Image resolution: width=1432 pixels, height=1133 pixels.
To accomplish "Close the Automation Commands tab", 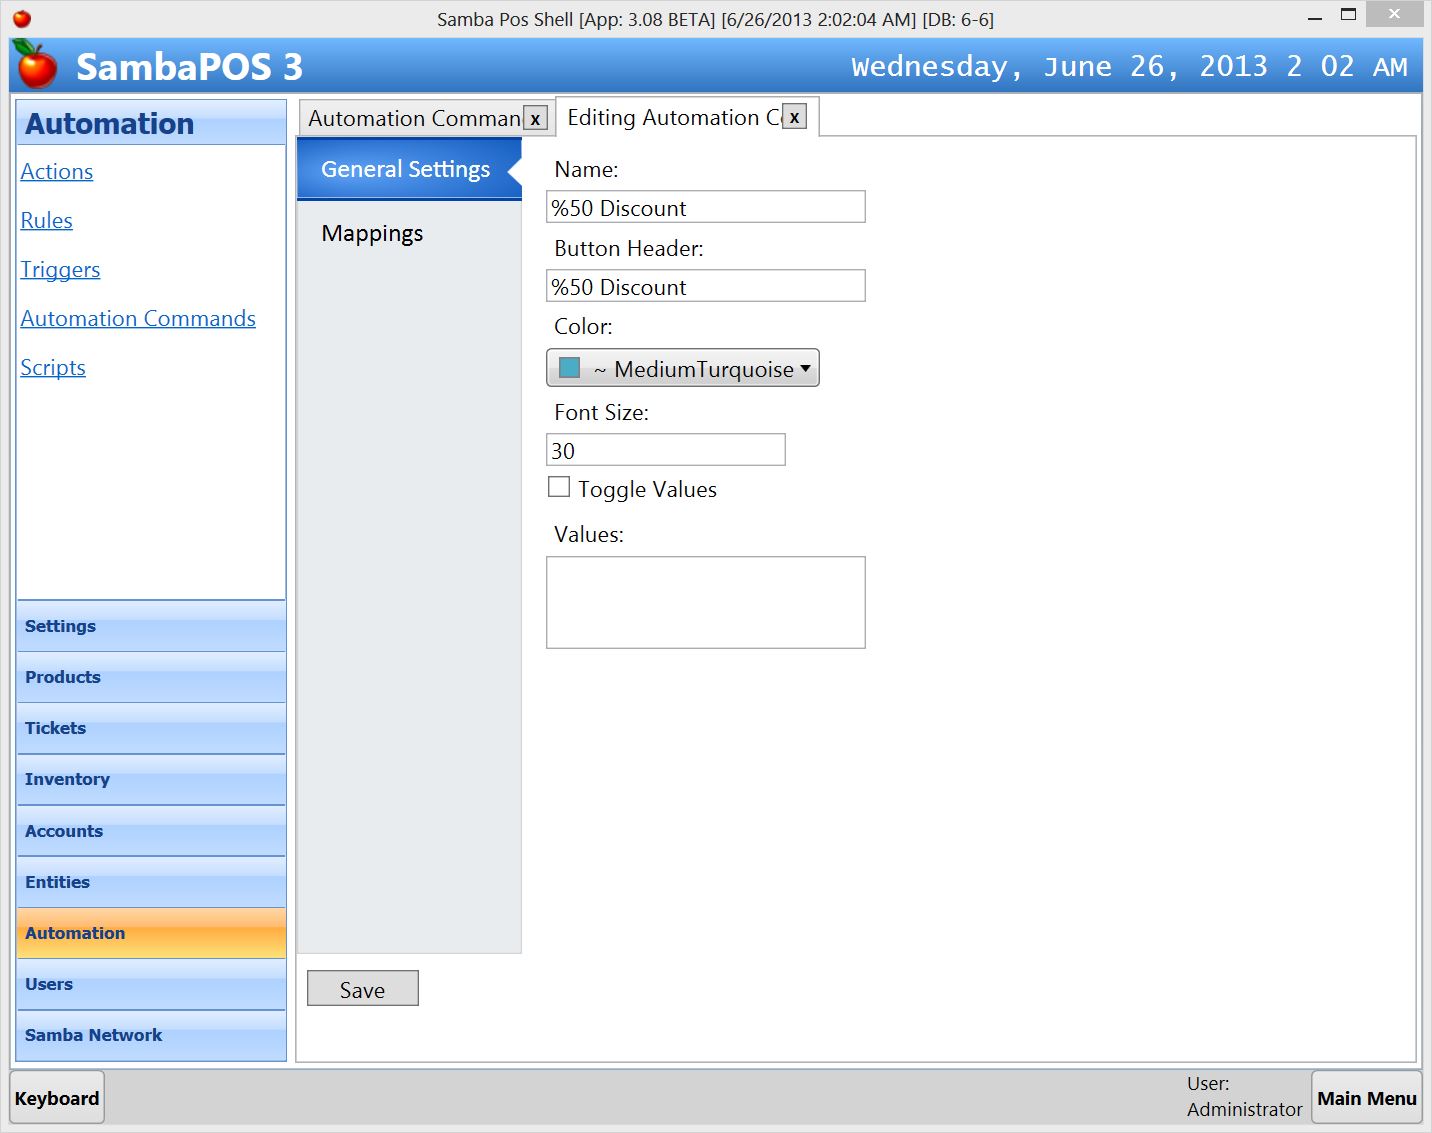I will click(x=535, y=119).
